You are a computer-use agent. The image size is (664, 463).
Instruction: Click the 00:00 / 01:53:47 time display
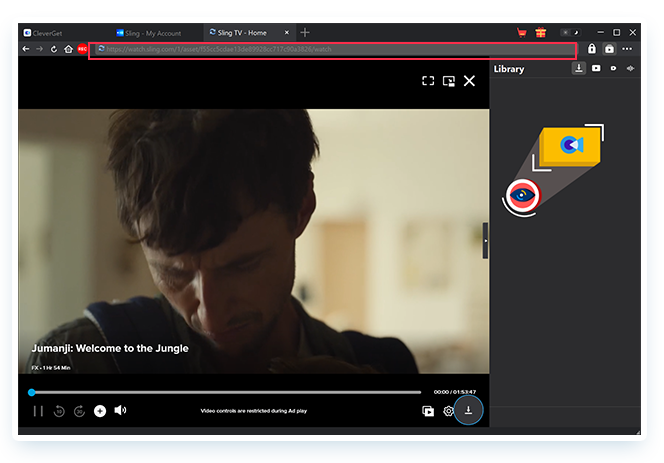[455, 392]
